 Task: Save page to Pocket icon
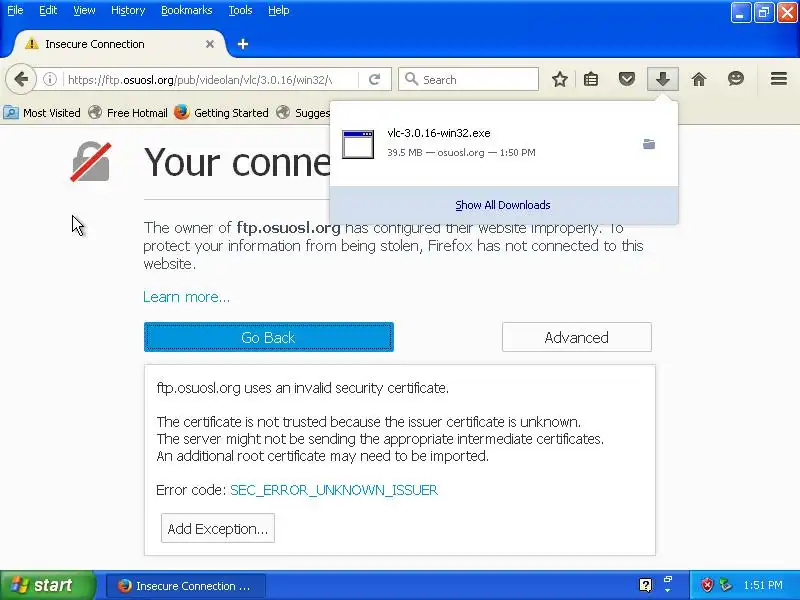(627, 79)
